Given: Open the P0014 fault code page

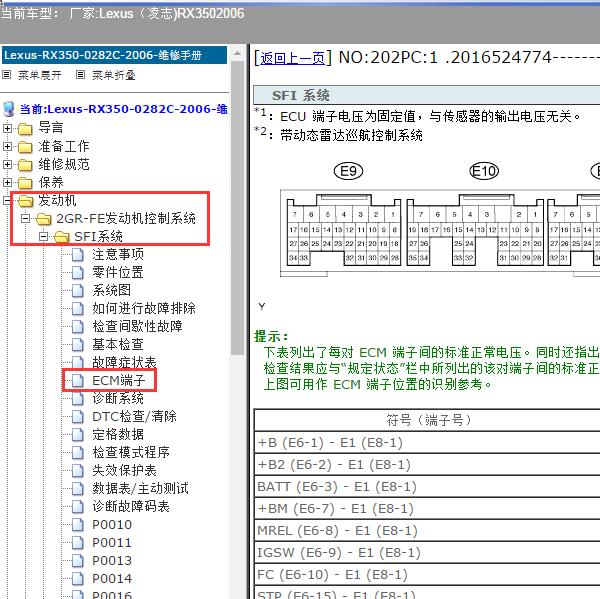Looking at the screenshot, I should (112, 579).
